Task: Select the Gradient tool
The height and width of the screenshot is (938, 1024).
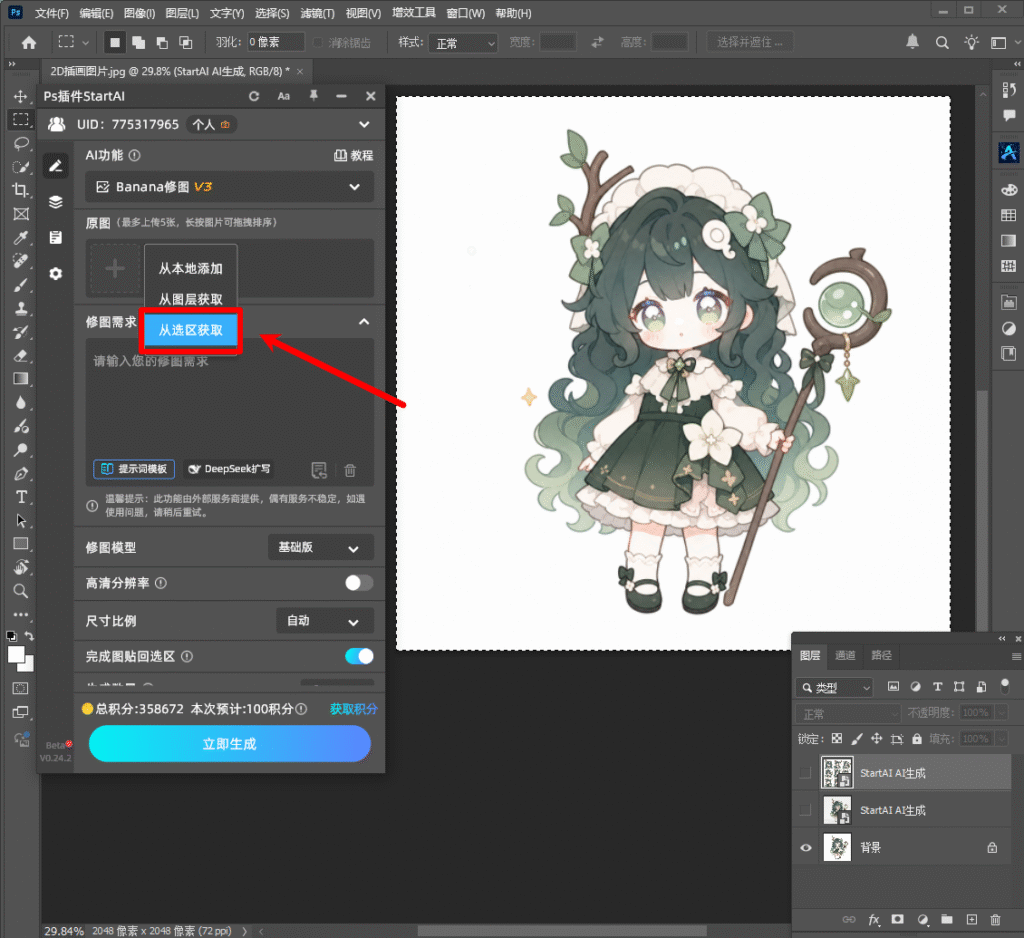Action: pos(21,379)
